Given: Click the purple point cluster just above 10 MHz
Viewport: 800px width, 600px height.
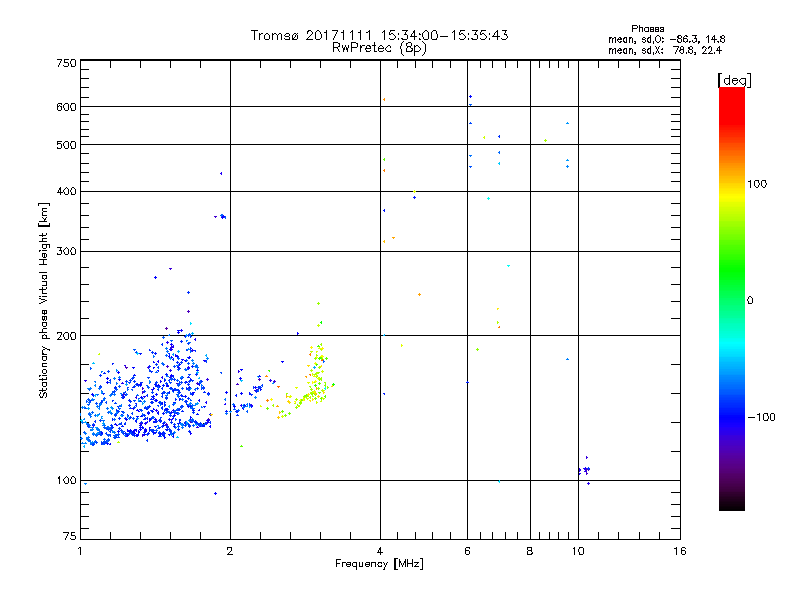Looking at the screenshot, I should click(585, 470).
